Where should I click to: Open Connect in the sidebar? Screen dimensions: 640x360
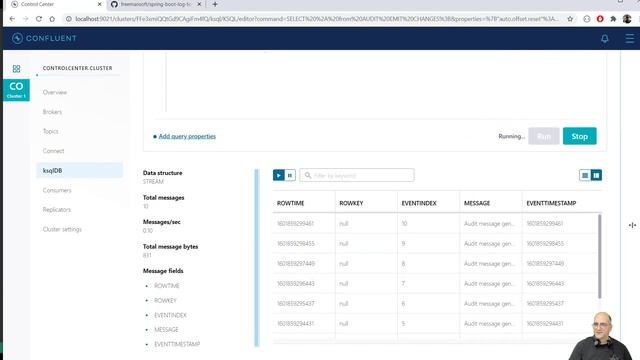53,151
